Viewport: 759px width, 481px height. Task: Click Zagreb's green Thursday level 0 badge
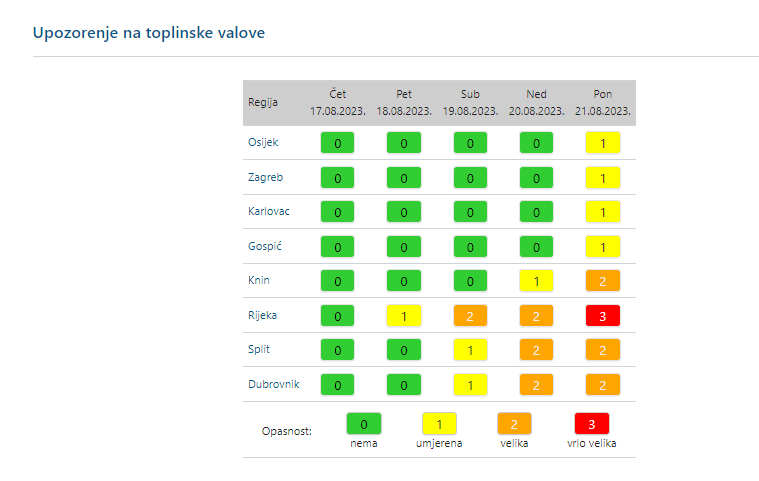[x=338, y=178]
